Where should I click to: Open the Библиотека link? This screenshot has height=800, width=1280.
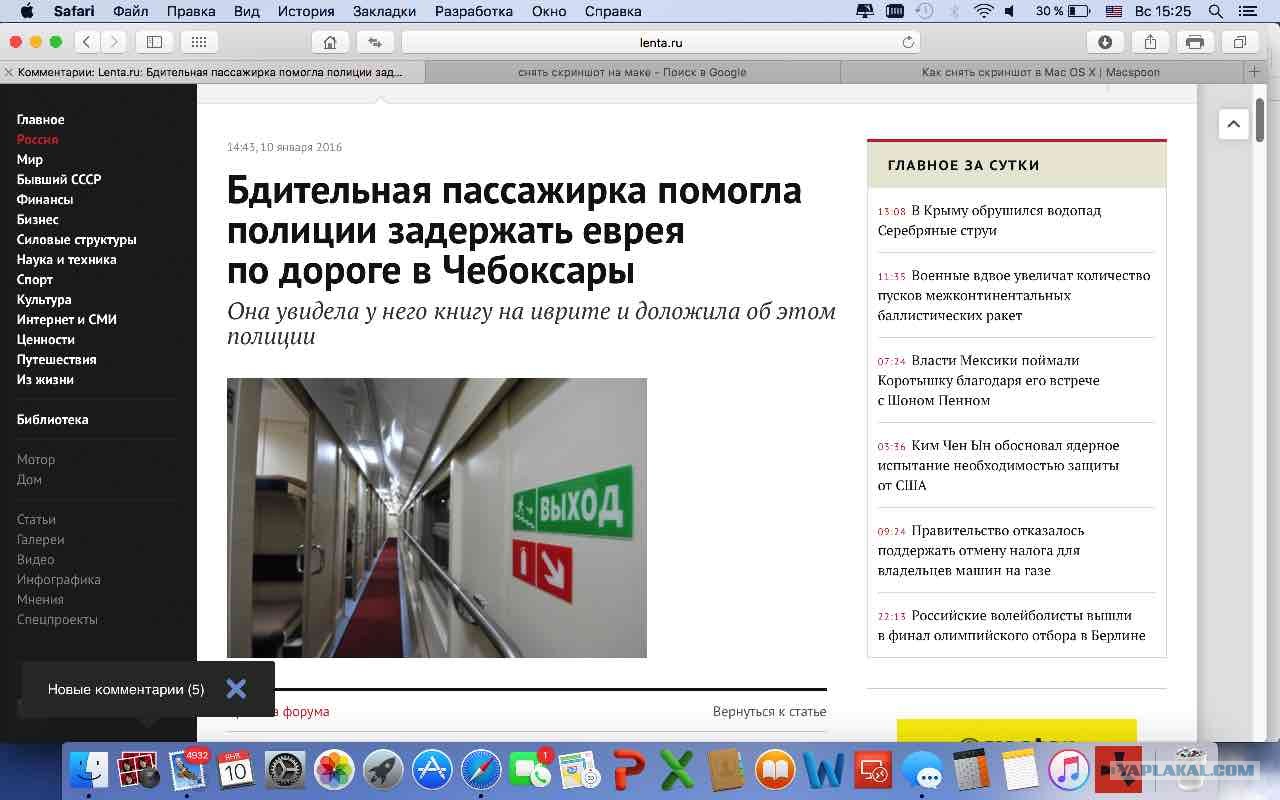(x=52, y=419)
